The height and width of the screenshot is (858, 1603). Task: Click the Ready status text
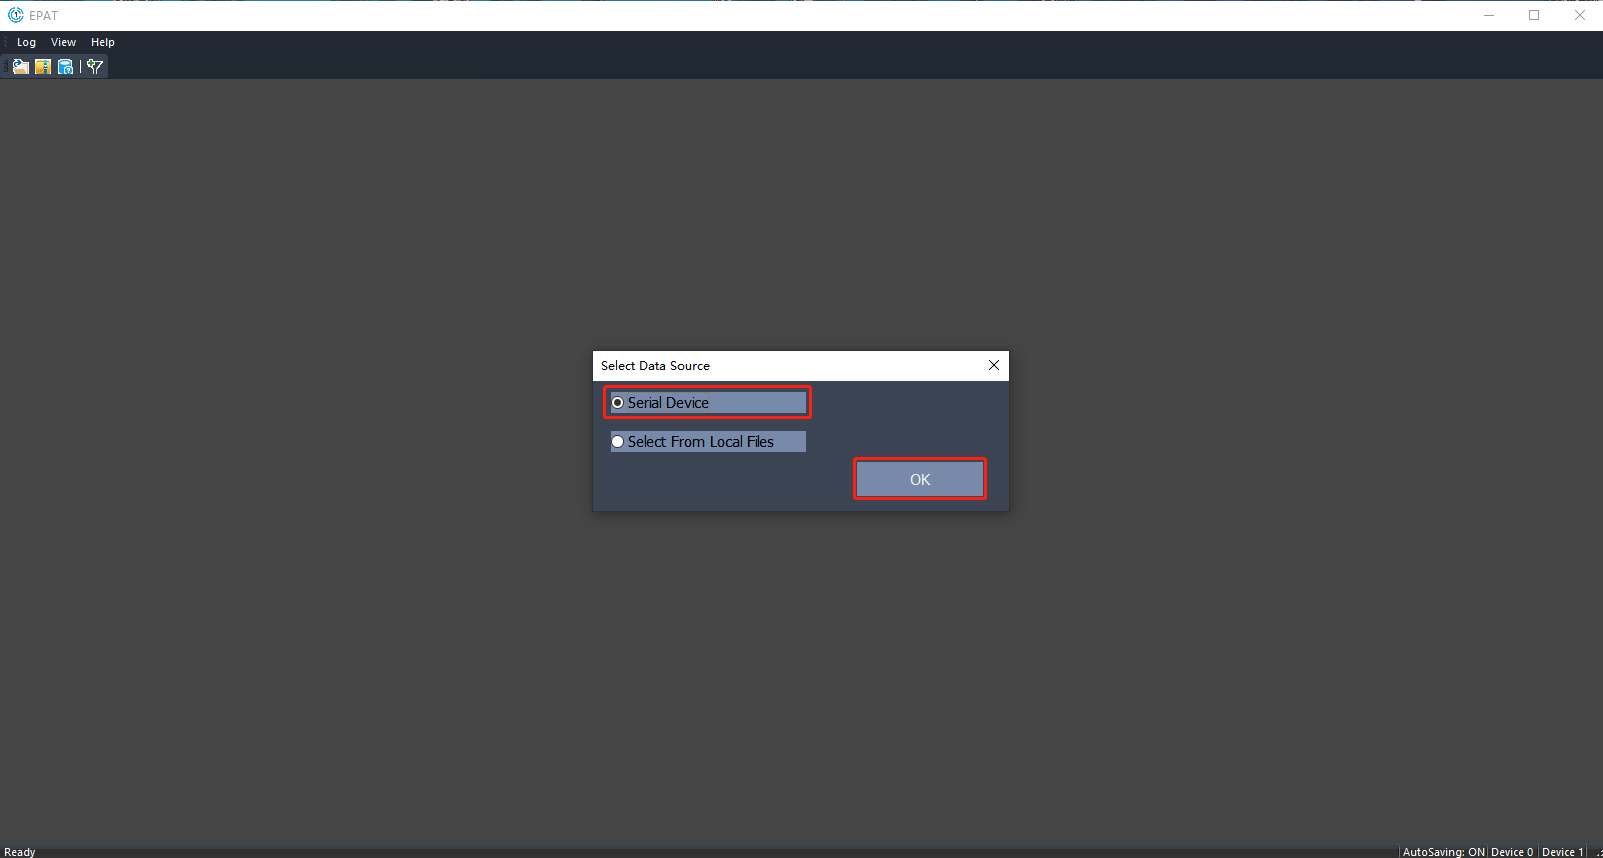pyautogui.click(x=20, y=852)
